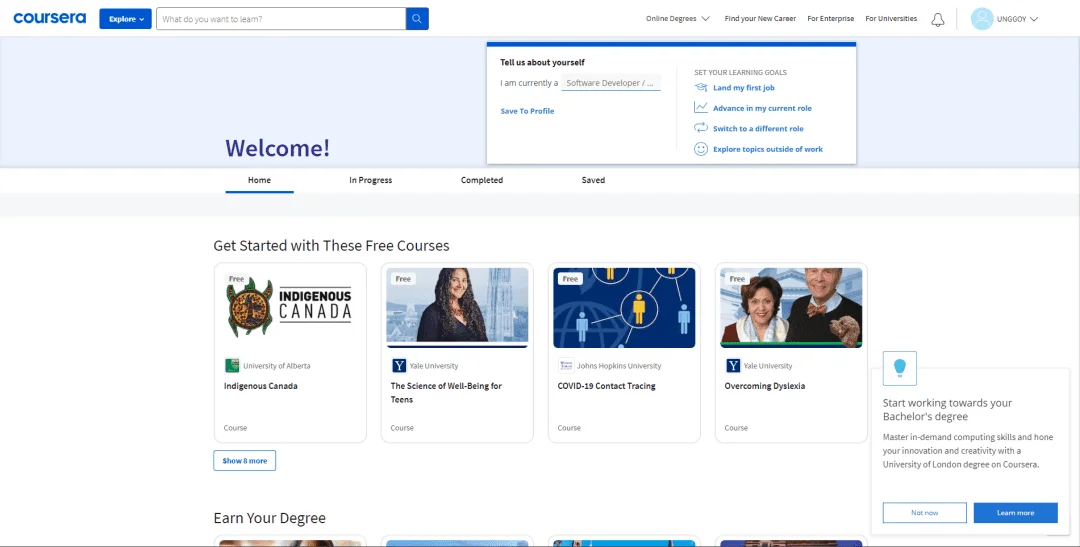Dismiss the popup with Not now
The width and height of the screenshot is (1080, 547).
pos(924,513)
